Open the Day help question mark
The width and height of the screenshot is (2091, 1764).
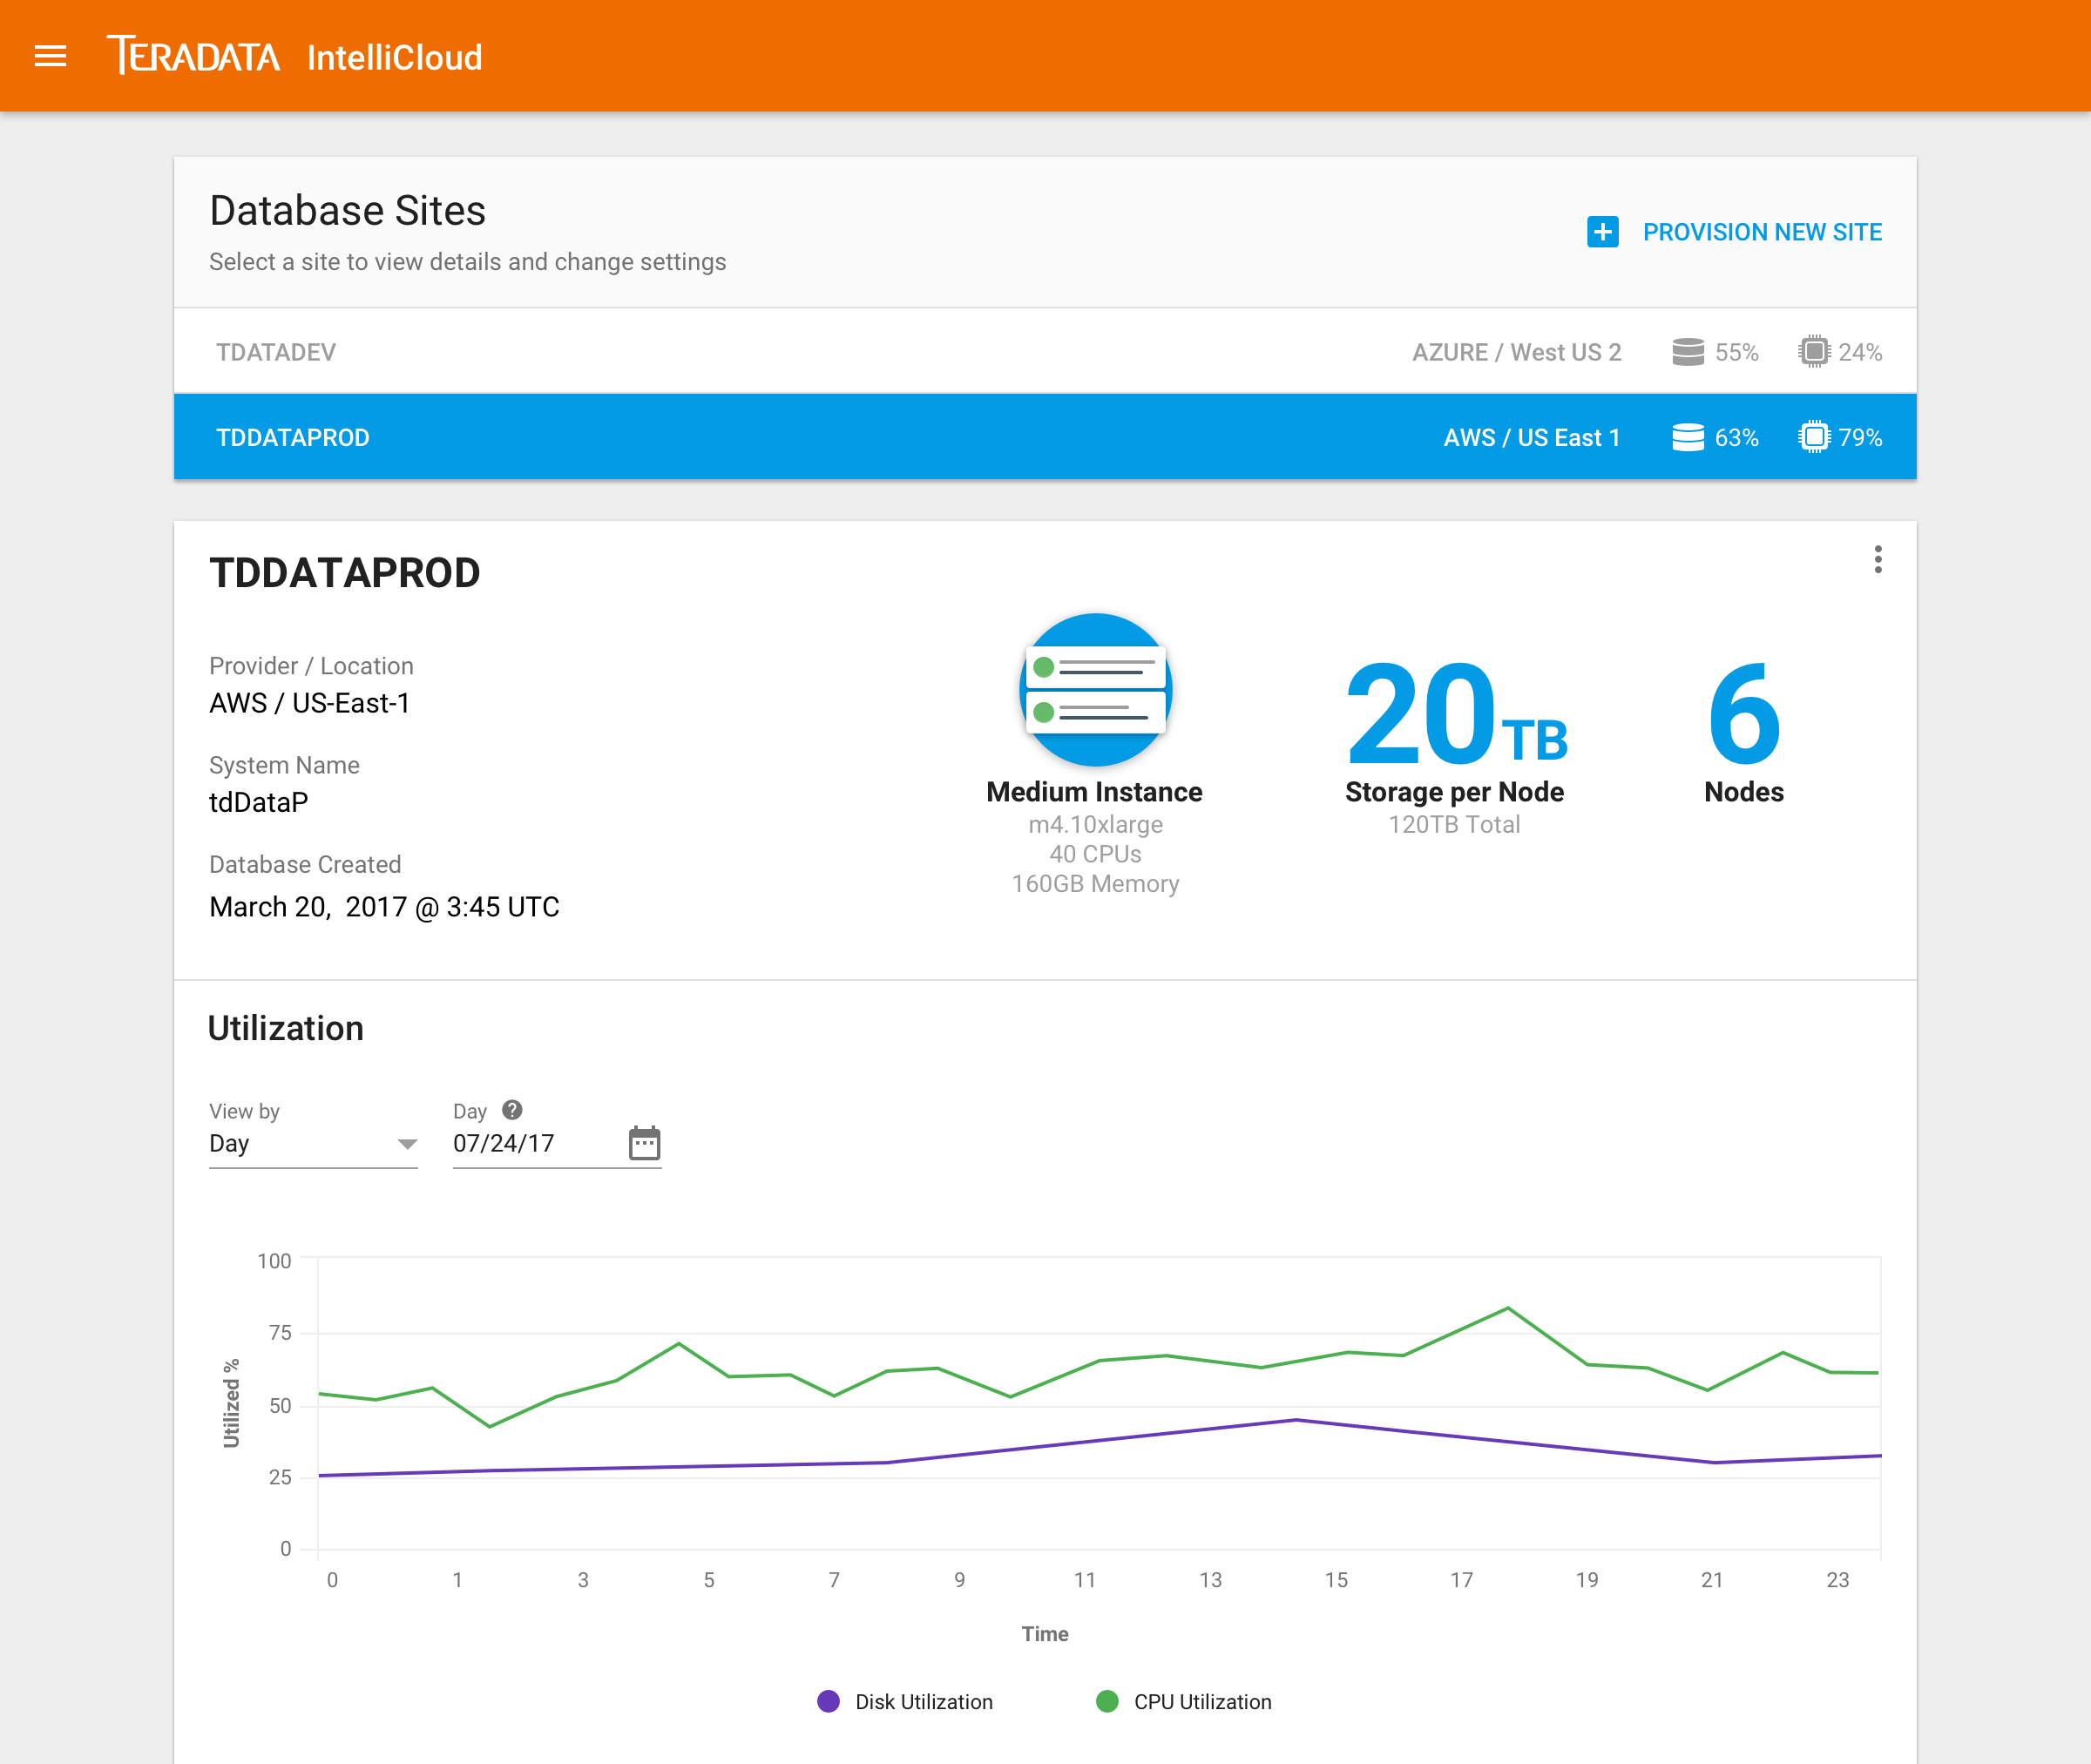coord(512,1110)
